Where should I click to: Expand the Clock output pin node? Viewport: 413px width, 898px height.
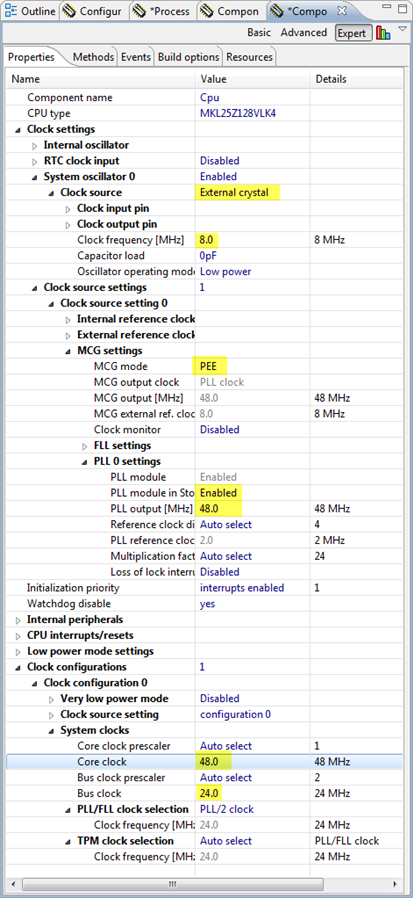[68, 224]
